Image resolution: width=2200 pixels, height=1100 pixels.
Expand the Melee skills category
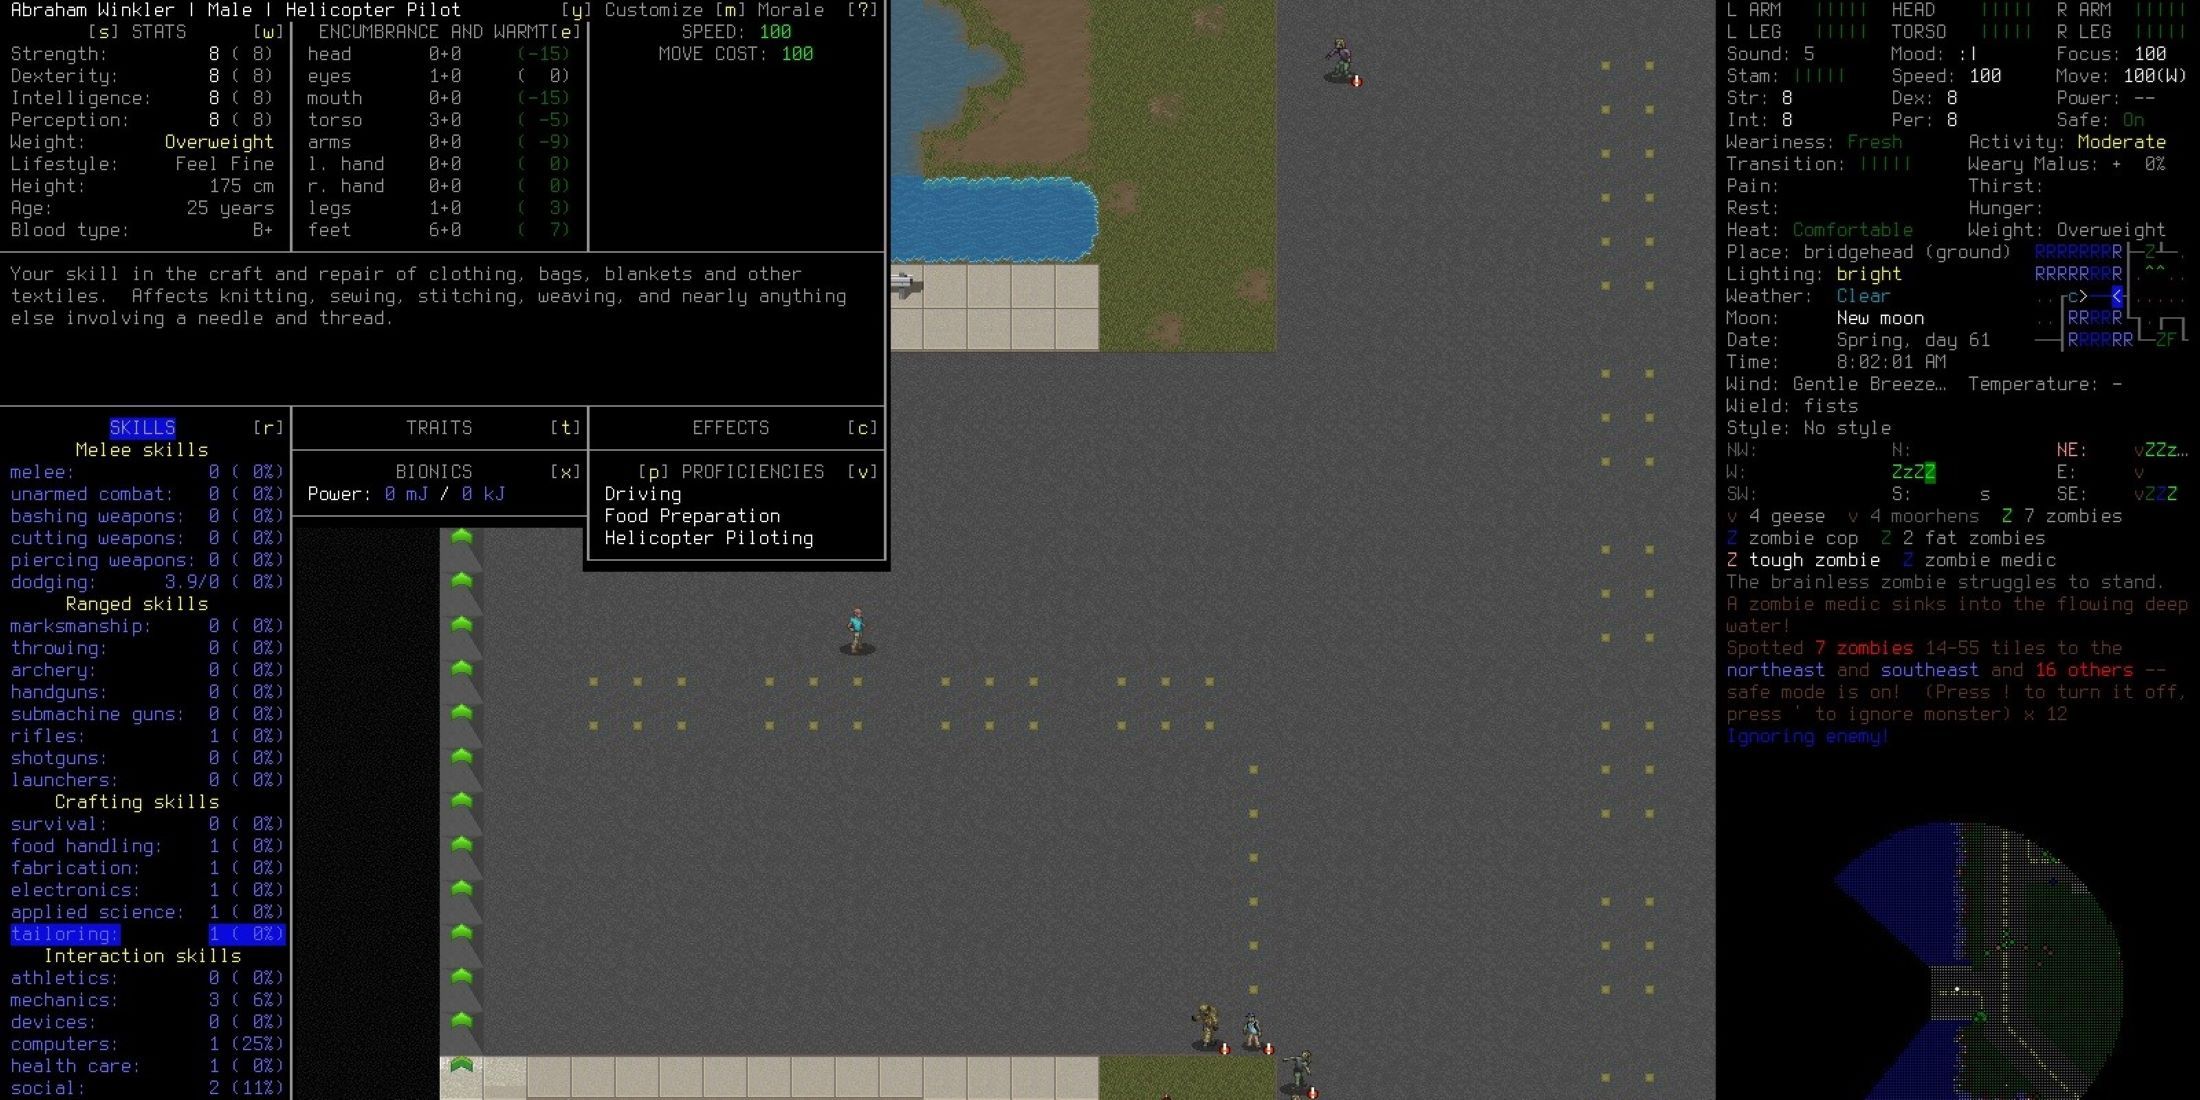142,449
